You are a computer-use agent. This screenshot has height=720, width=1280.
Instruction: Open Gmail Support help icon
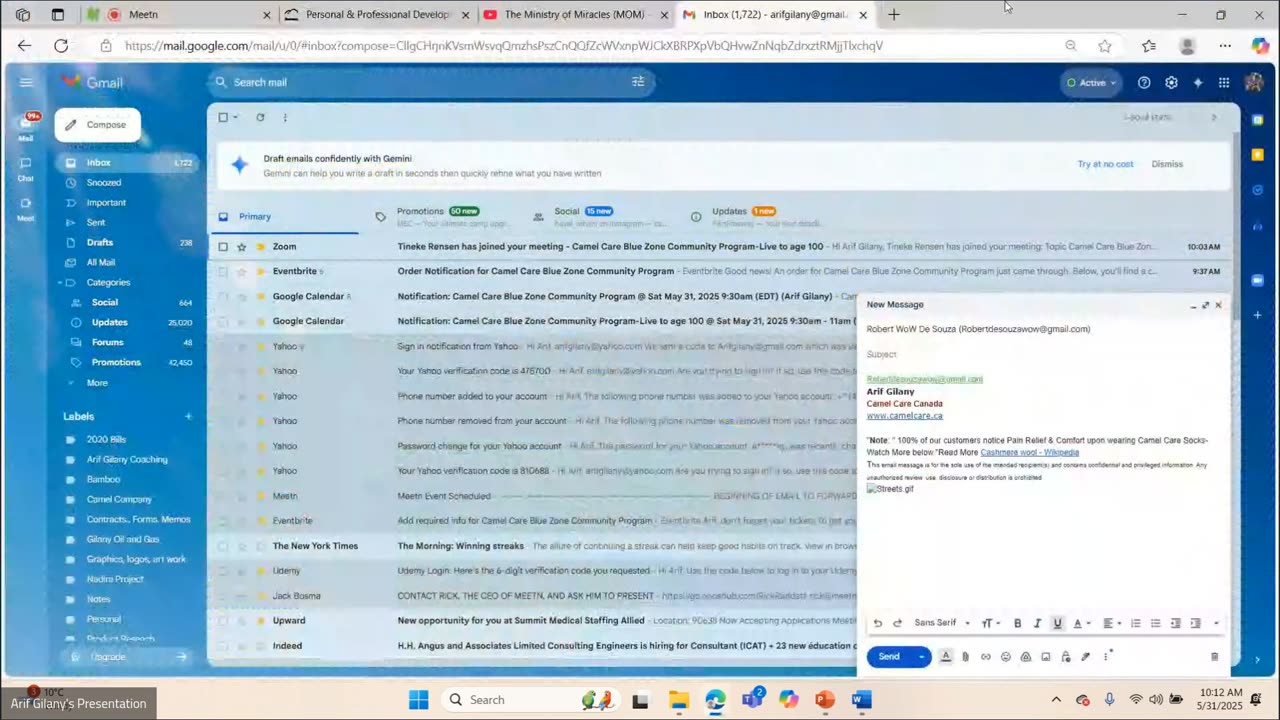tap(1144, 83)
